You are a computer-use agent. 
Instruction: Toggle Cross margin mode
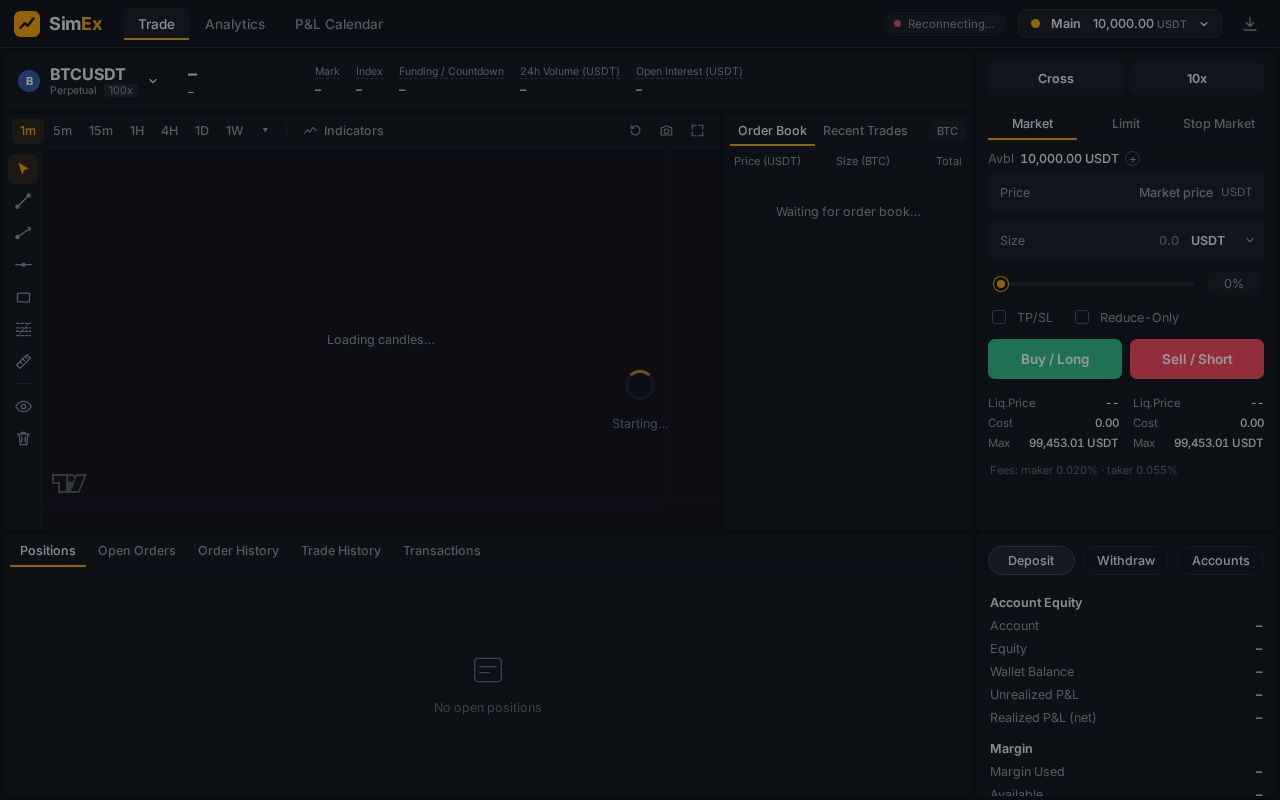pos(1056,78)
